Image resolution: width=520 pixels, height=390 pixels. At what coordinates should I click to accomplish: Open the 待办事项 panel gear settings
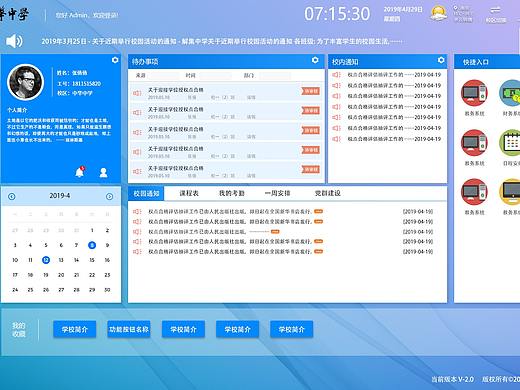pyautogui.click(x=315, y=60)
